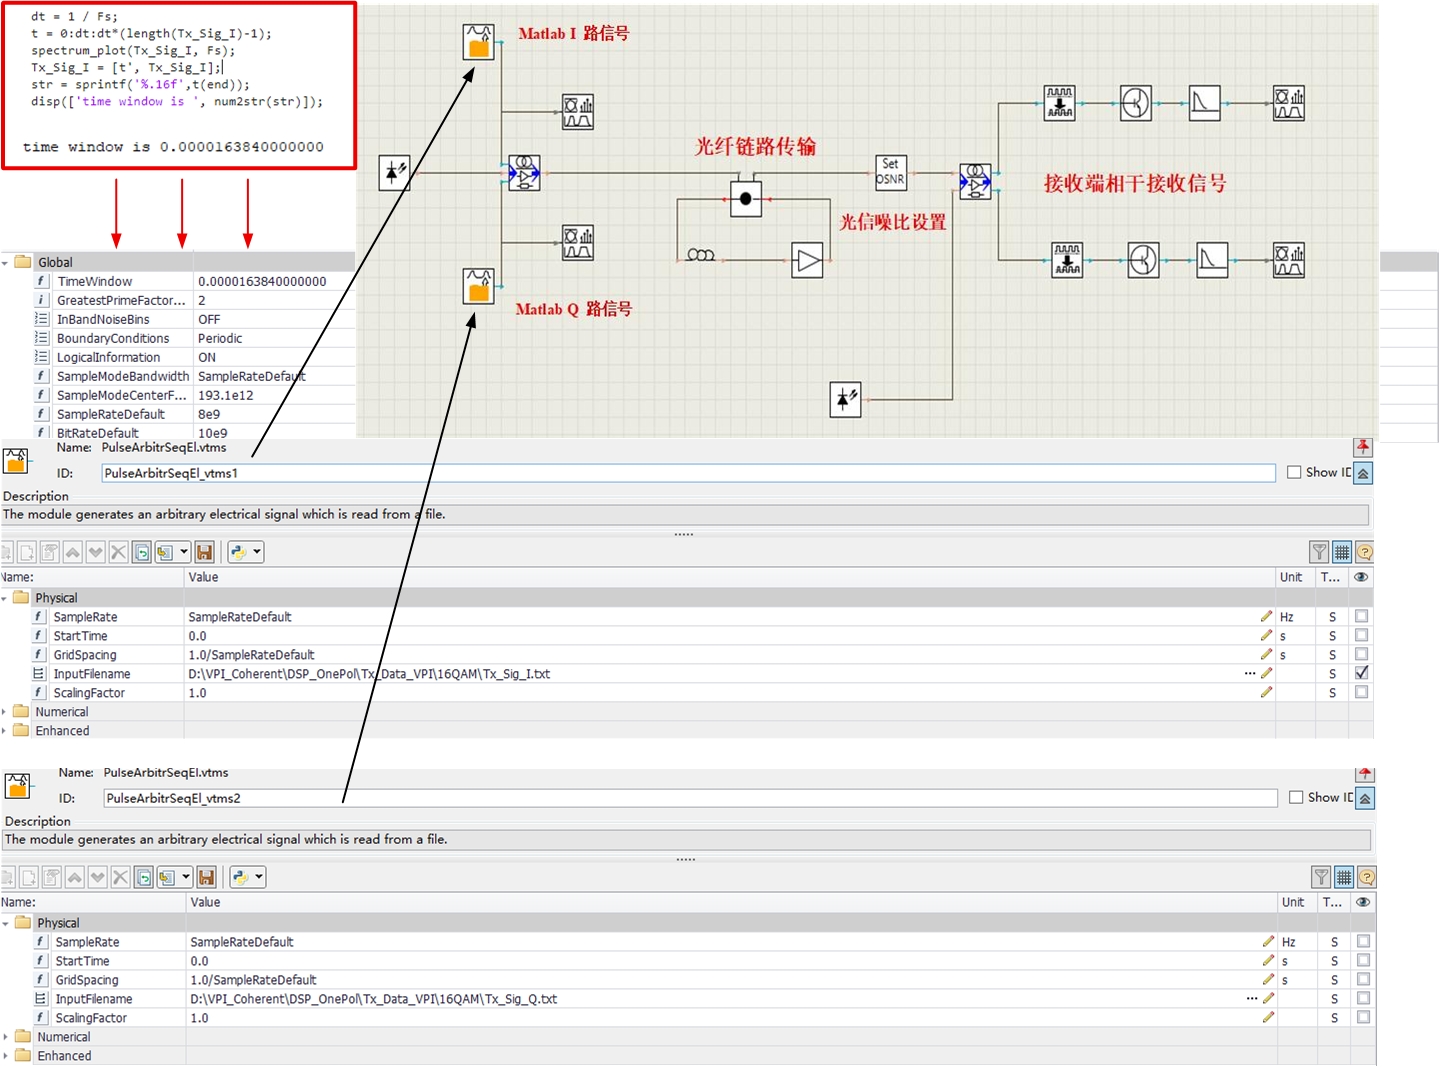
Task: Click the question mark help icon
Action: click(1365, 551)
